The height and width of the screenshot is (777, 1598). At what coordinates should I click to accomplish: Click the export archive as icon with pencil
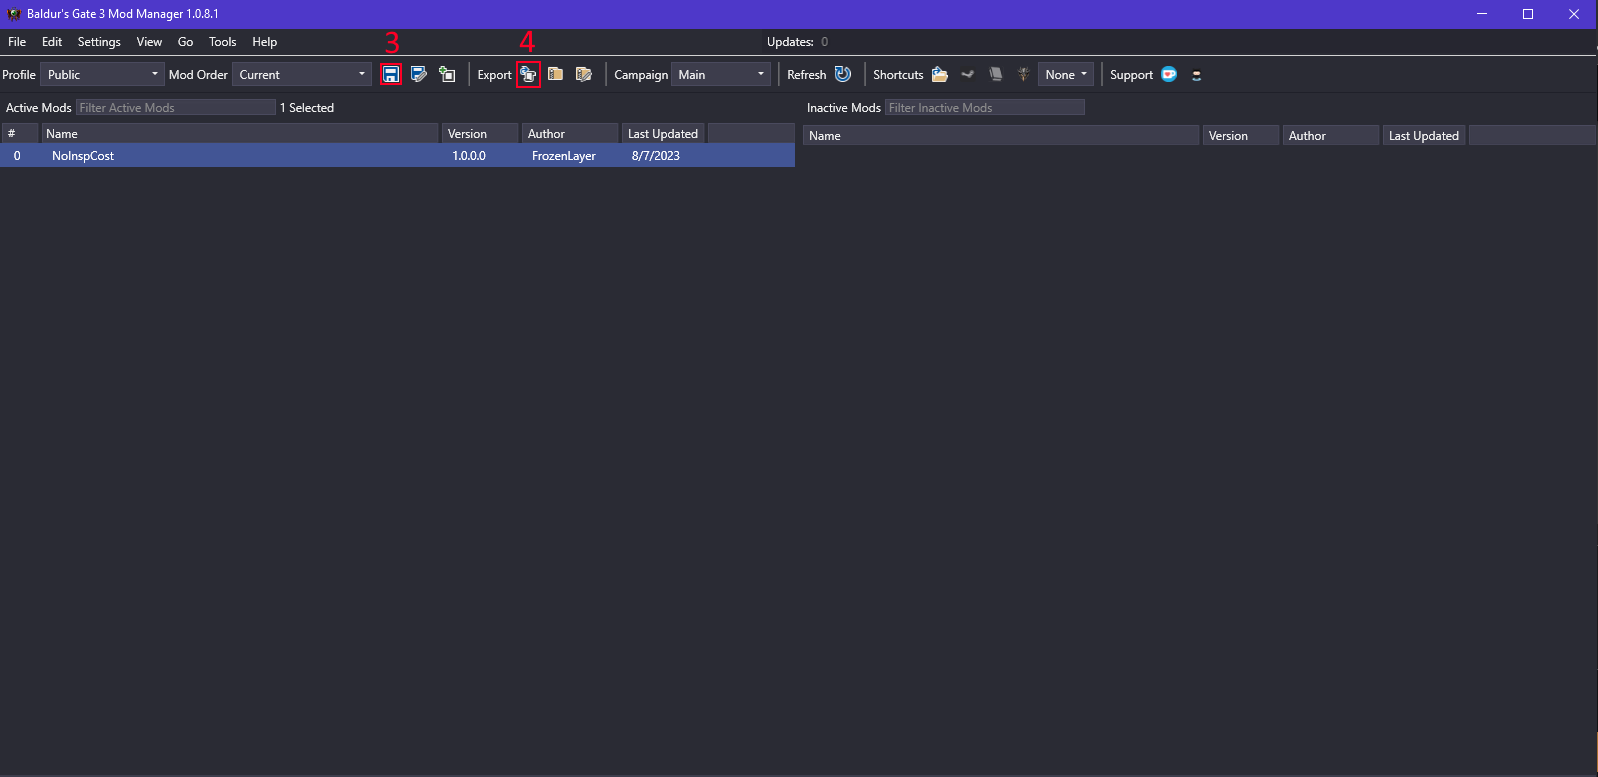click(x=584, y=75)
